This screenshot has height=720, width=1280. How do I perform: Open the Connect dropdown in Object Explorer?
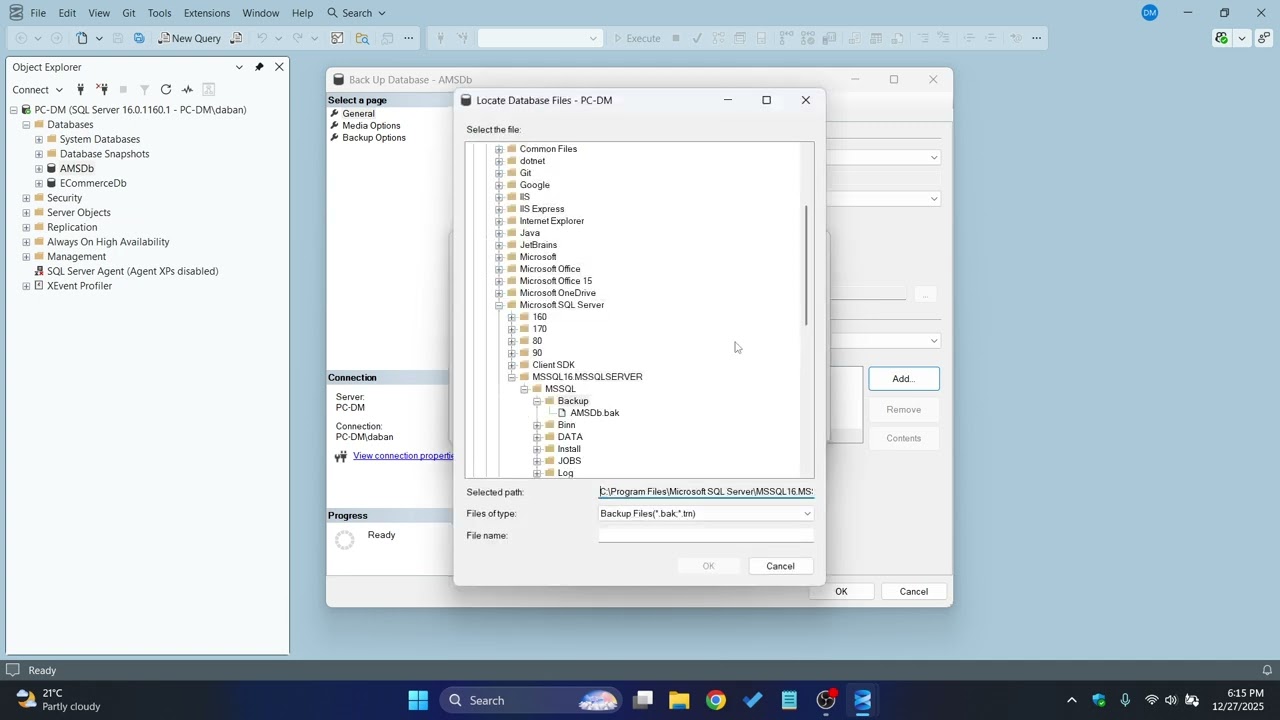pyautogui.click(x=38, y=89)
